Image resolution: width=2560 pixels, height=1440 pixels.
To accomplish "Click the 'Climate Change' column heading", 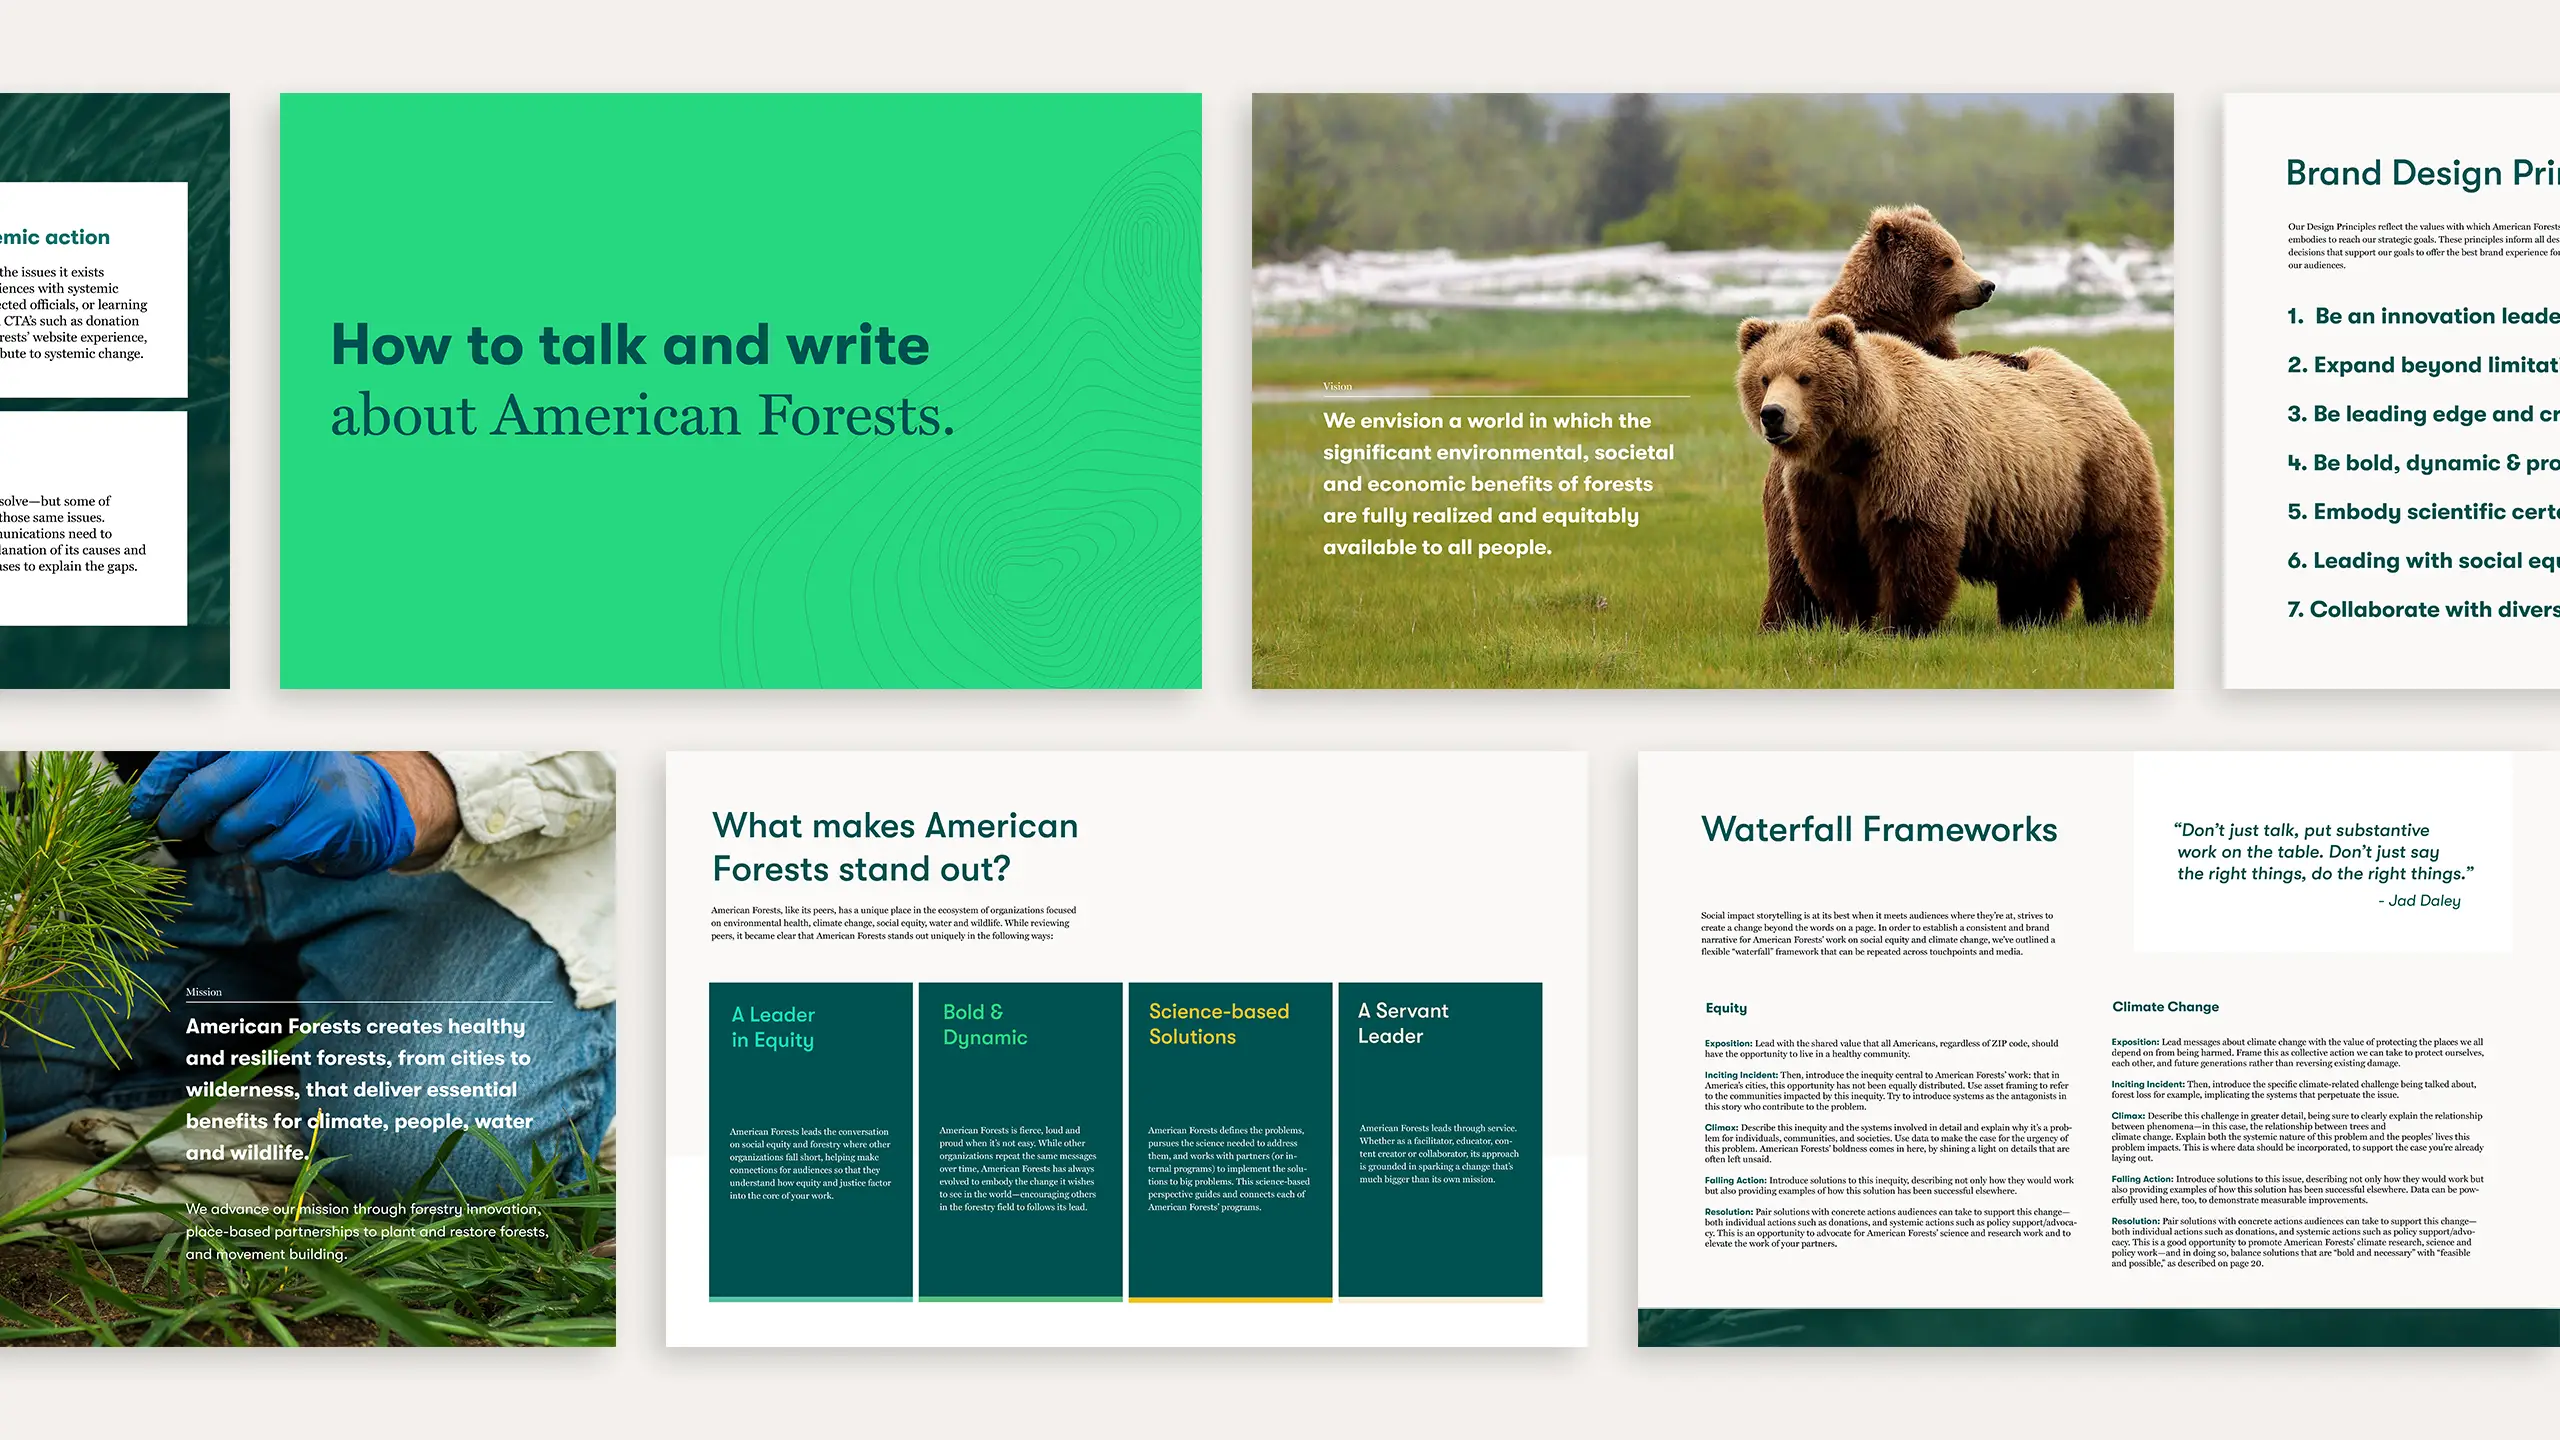I will click(x=2165, y=1007).
